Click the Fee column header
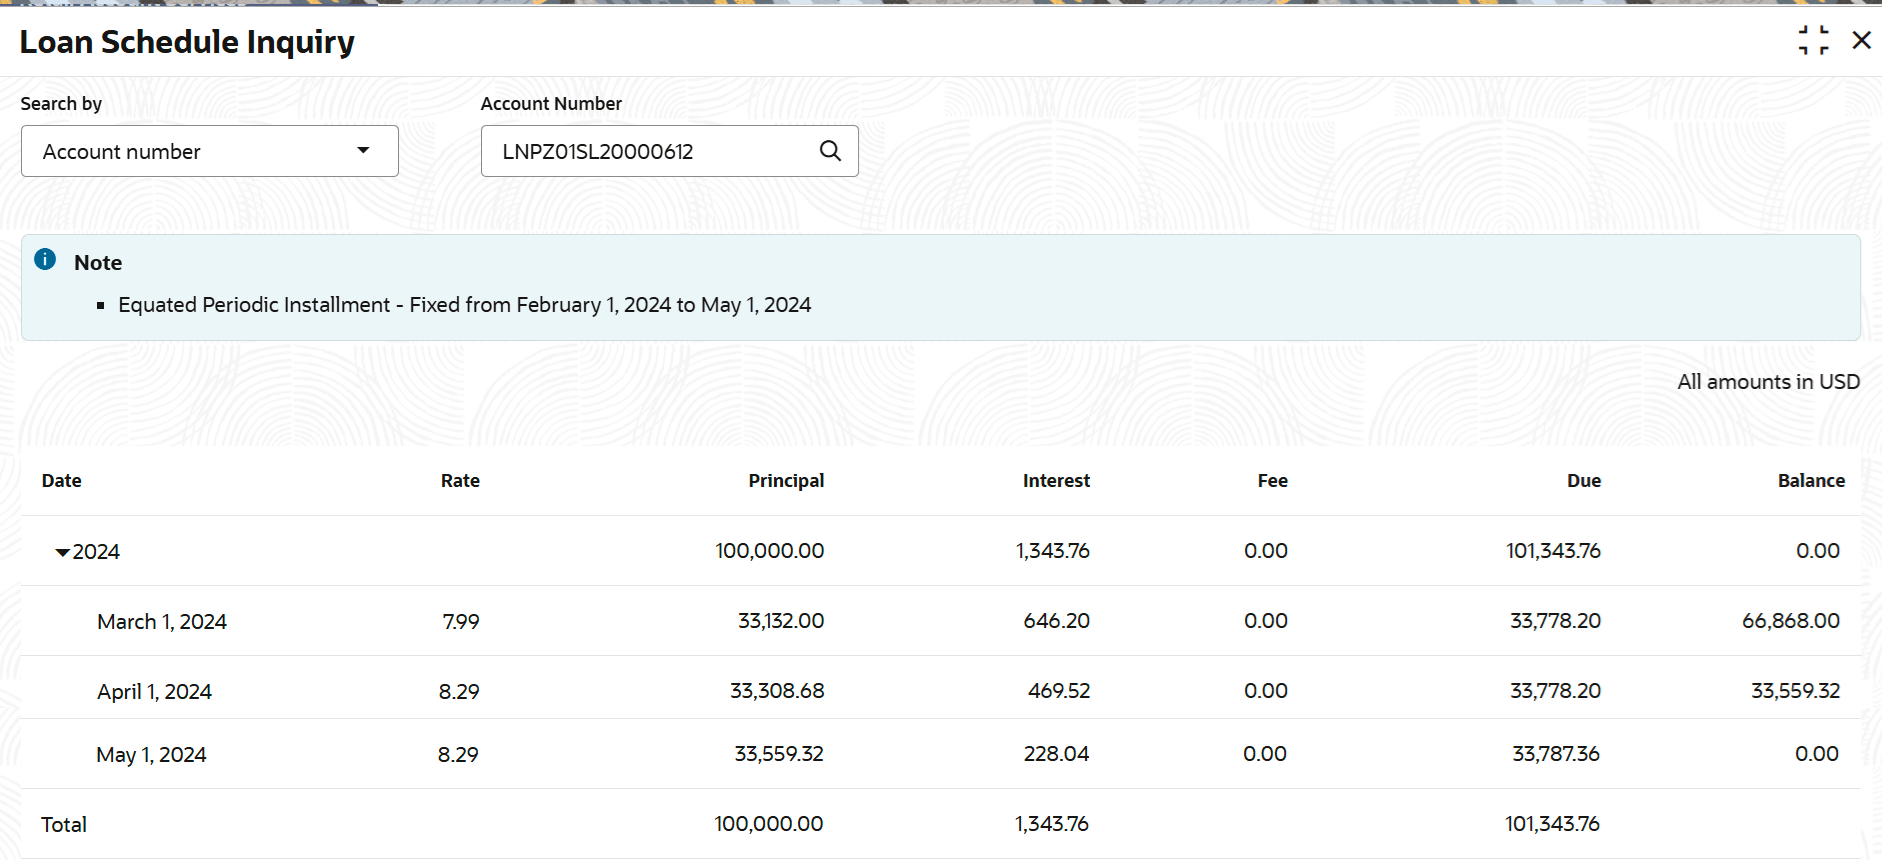Screen dimensions: 1891x865 1272,481
